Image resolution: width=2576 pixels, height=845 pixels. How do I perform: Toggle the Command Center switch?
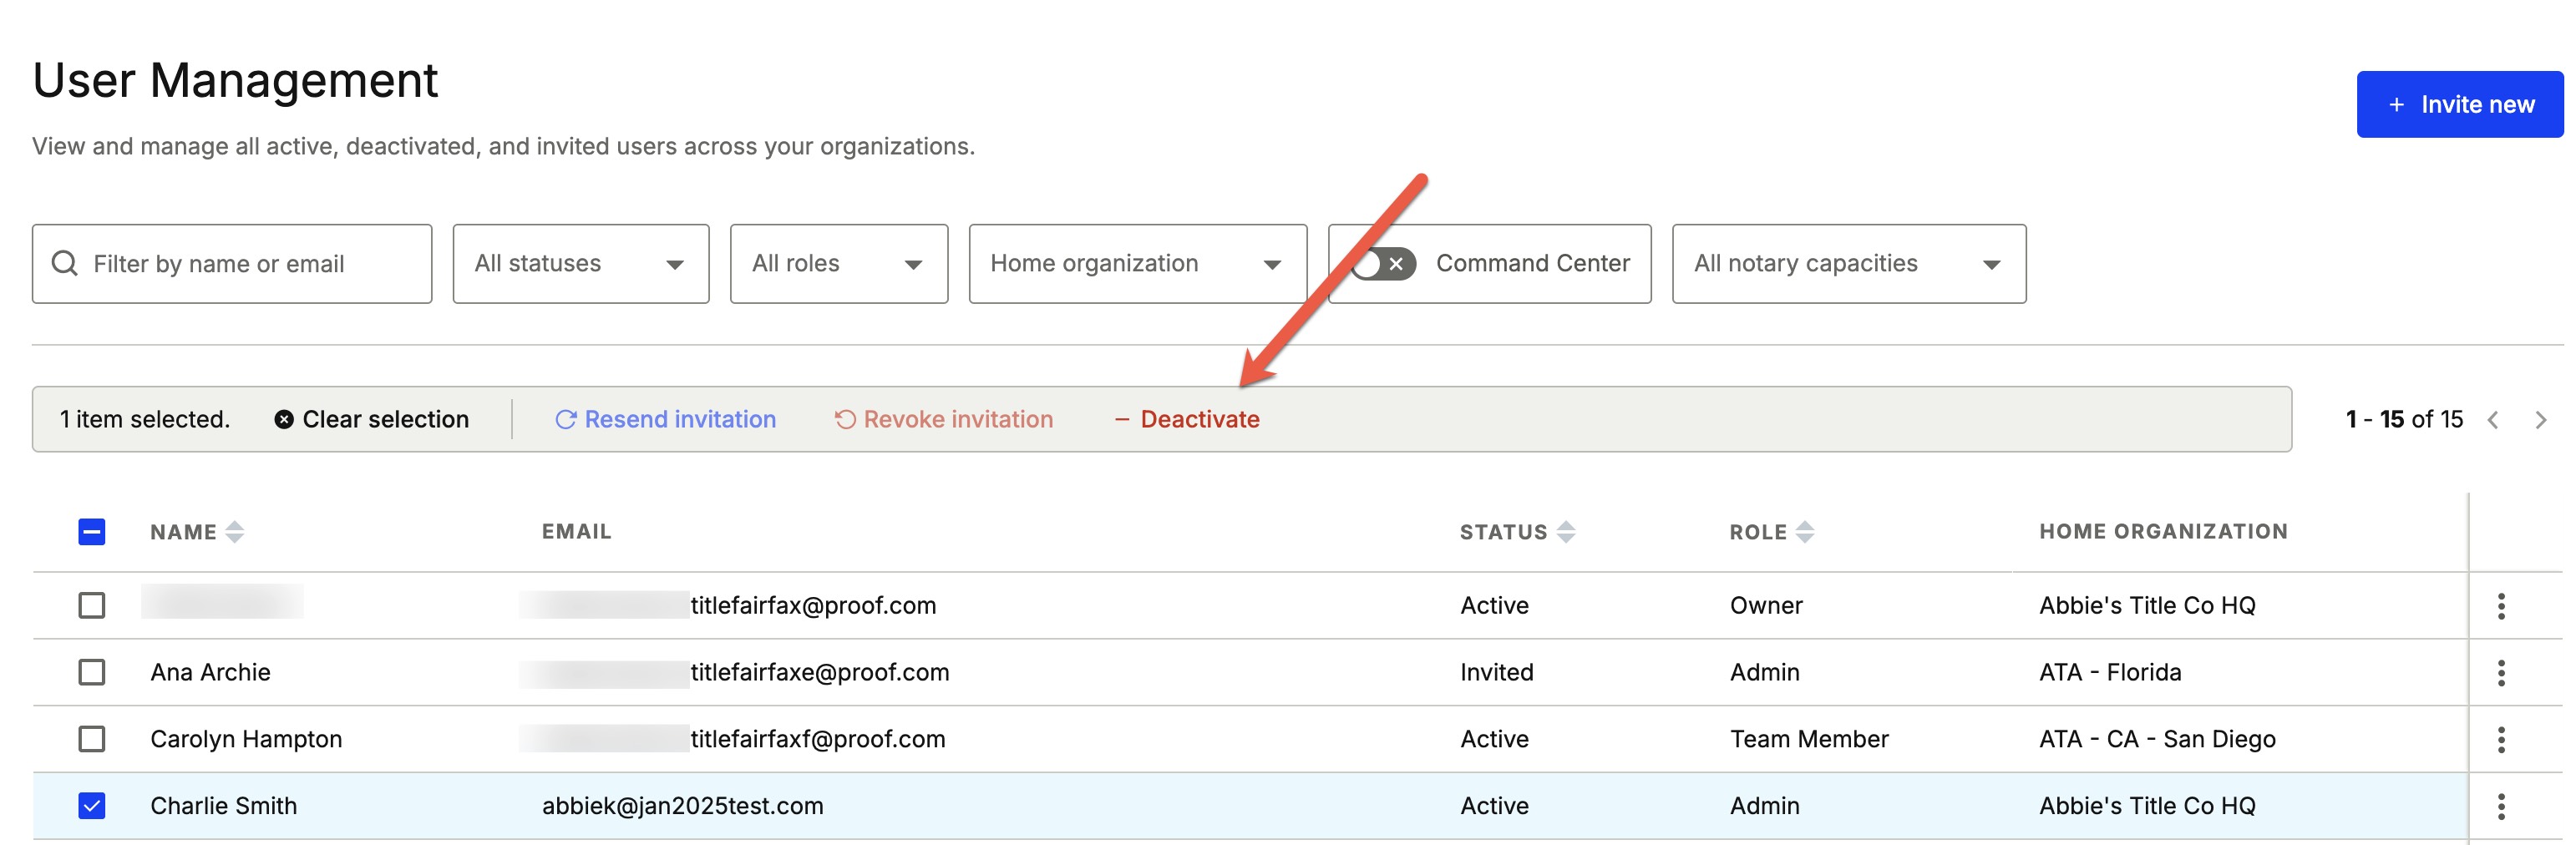pos(1384,264)
